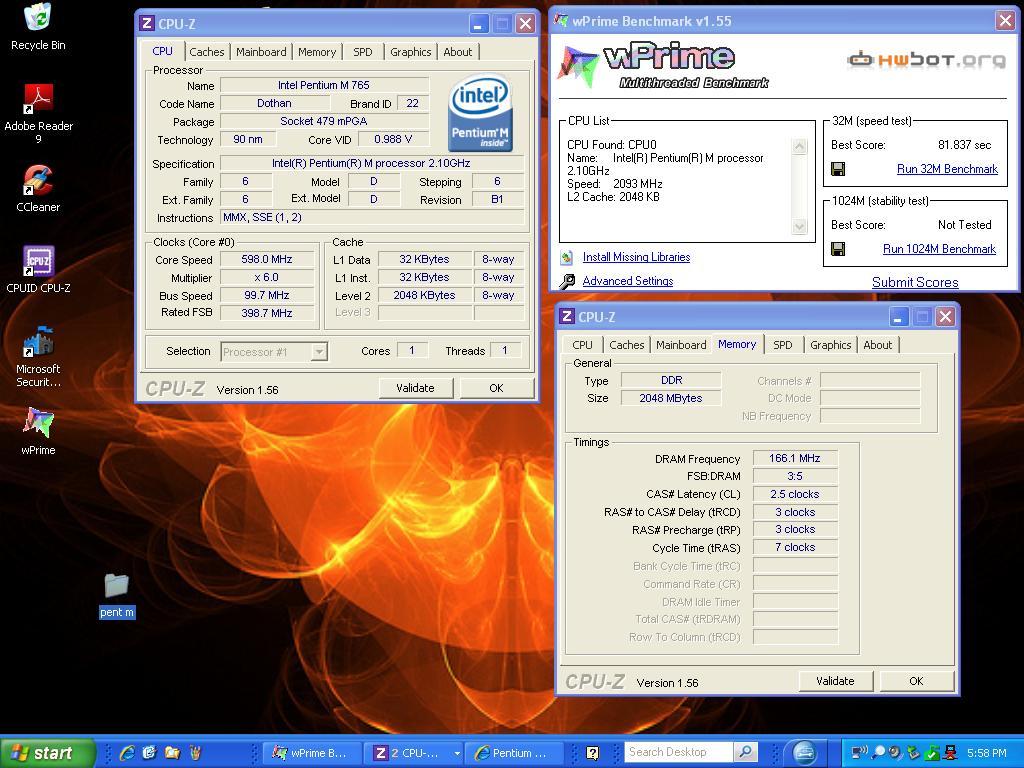
Task: Open Graphics tab in Memory CPU-Z window
Action: click(830, 345)
